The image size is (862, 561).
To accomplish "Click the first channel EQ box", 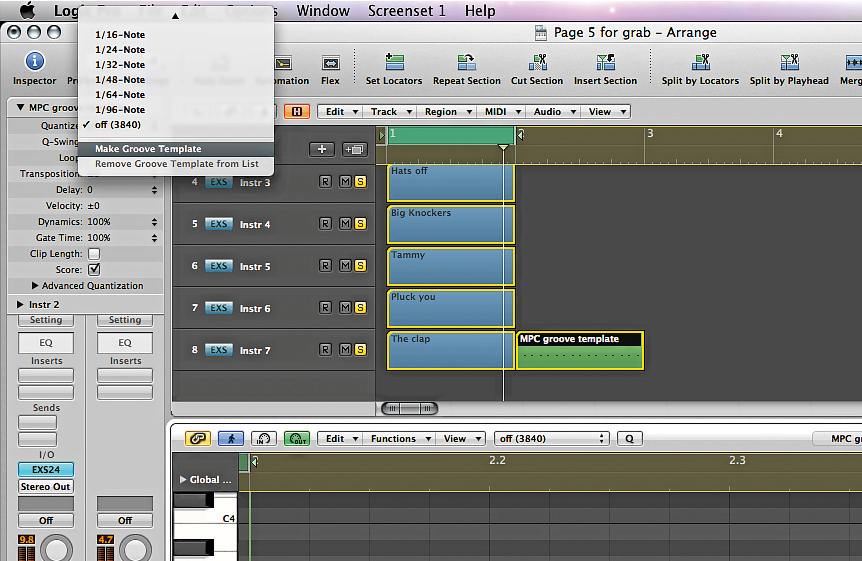I will 46,343.
